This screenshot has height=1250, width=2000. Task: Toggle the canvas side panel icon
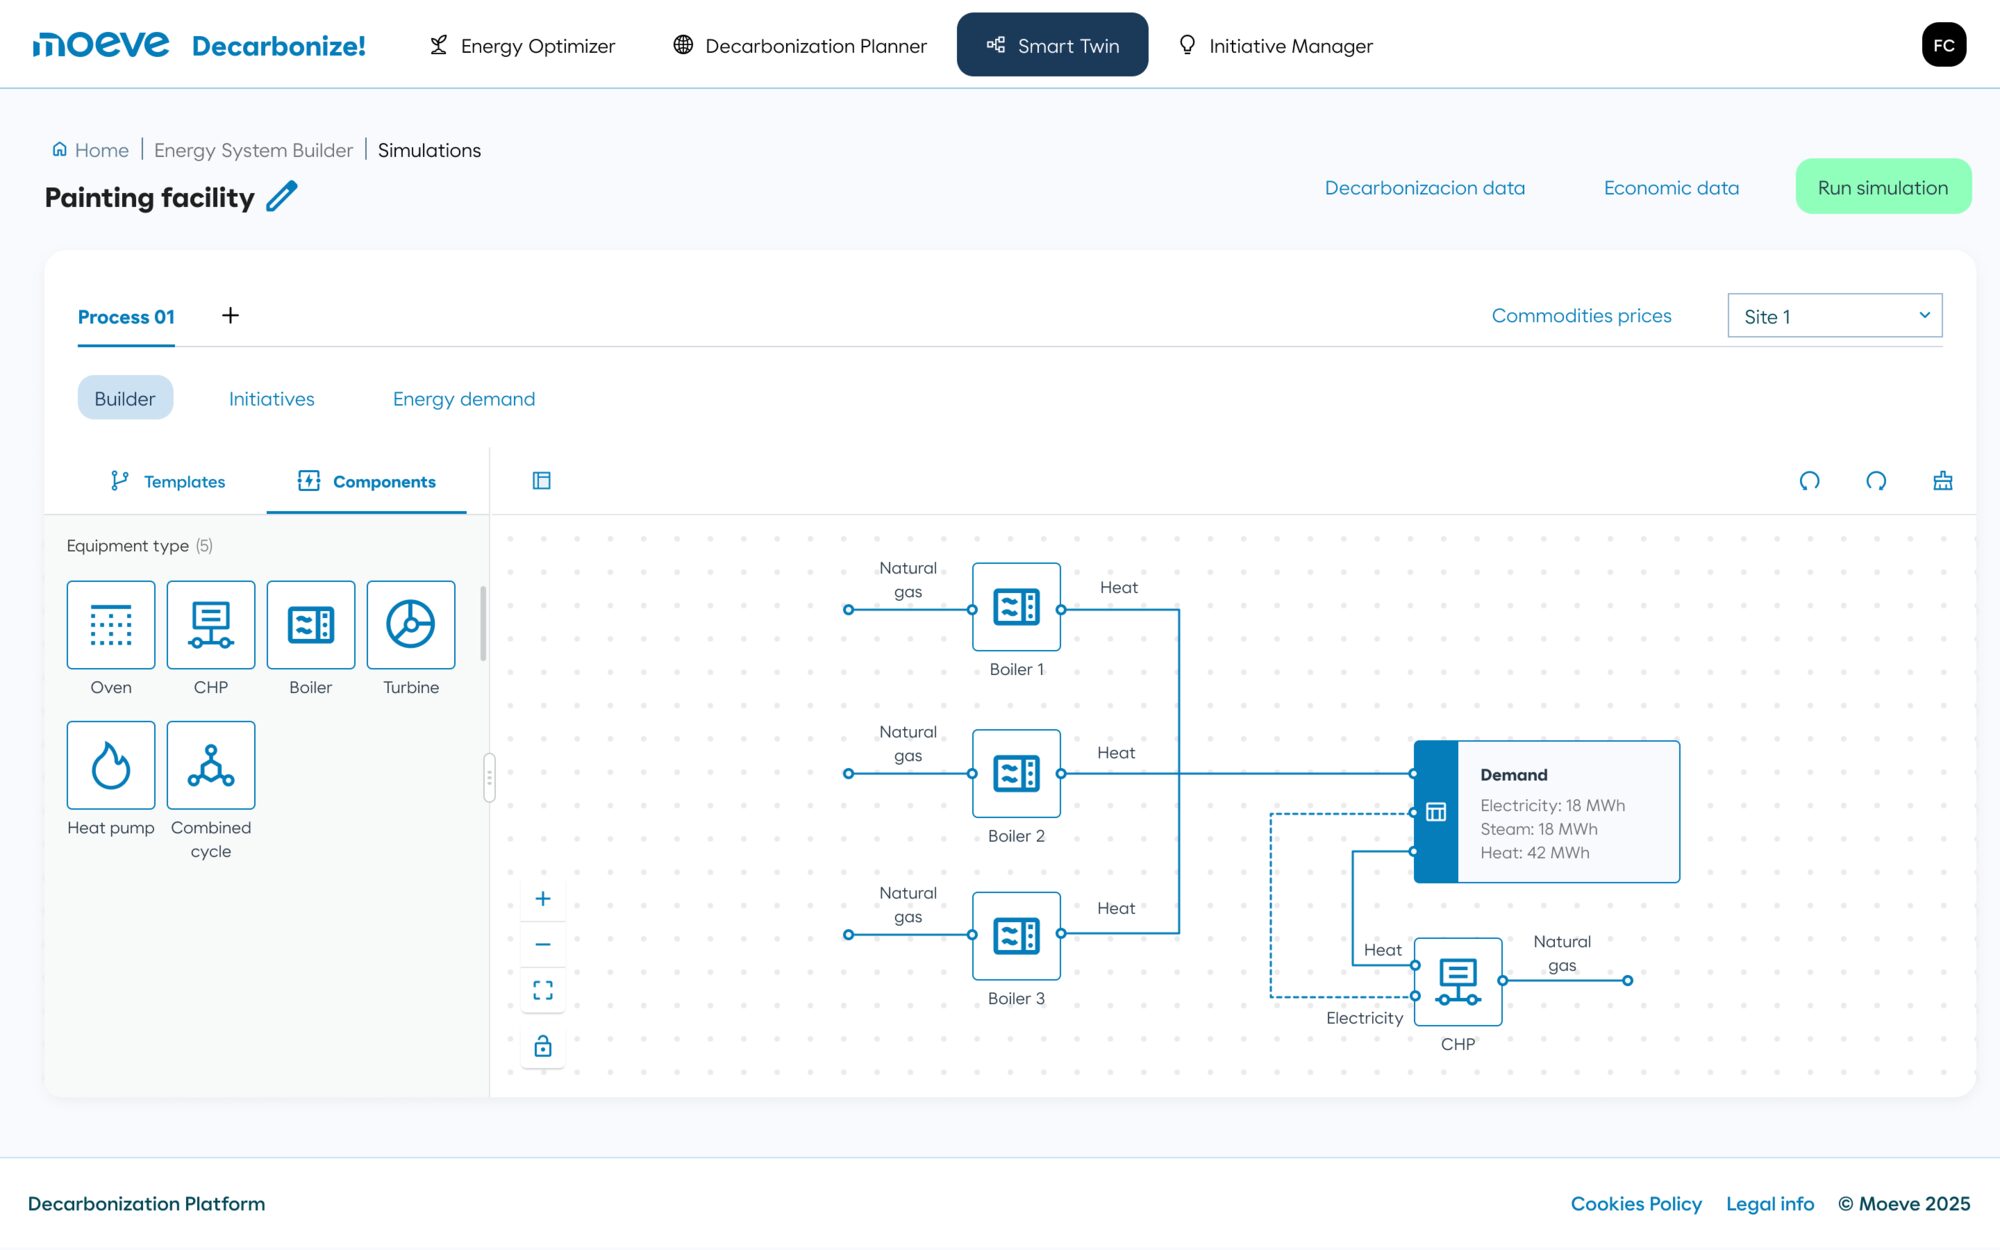tap(542, 481)
